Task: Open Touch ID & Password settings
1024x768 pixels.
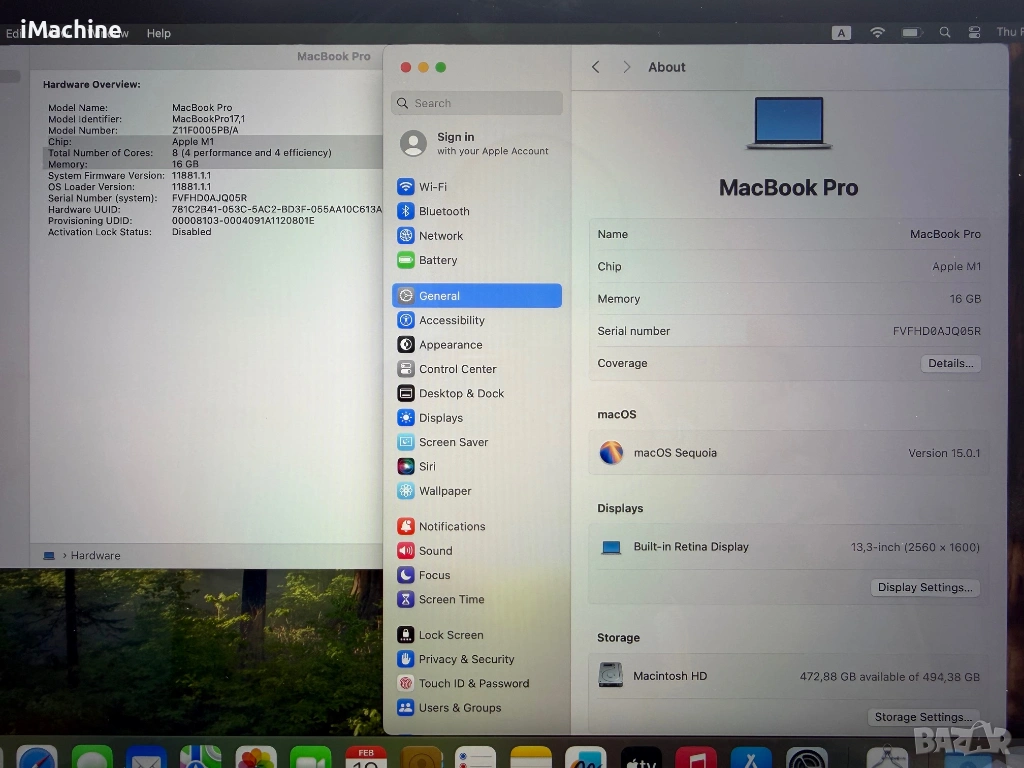Action: [473, 683]
